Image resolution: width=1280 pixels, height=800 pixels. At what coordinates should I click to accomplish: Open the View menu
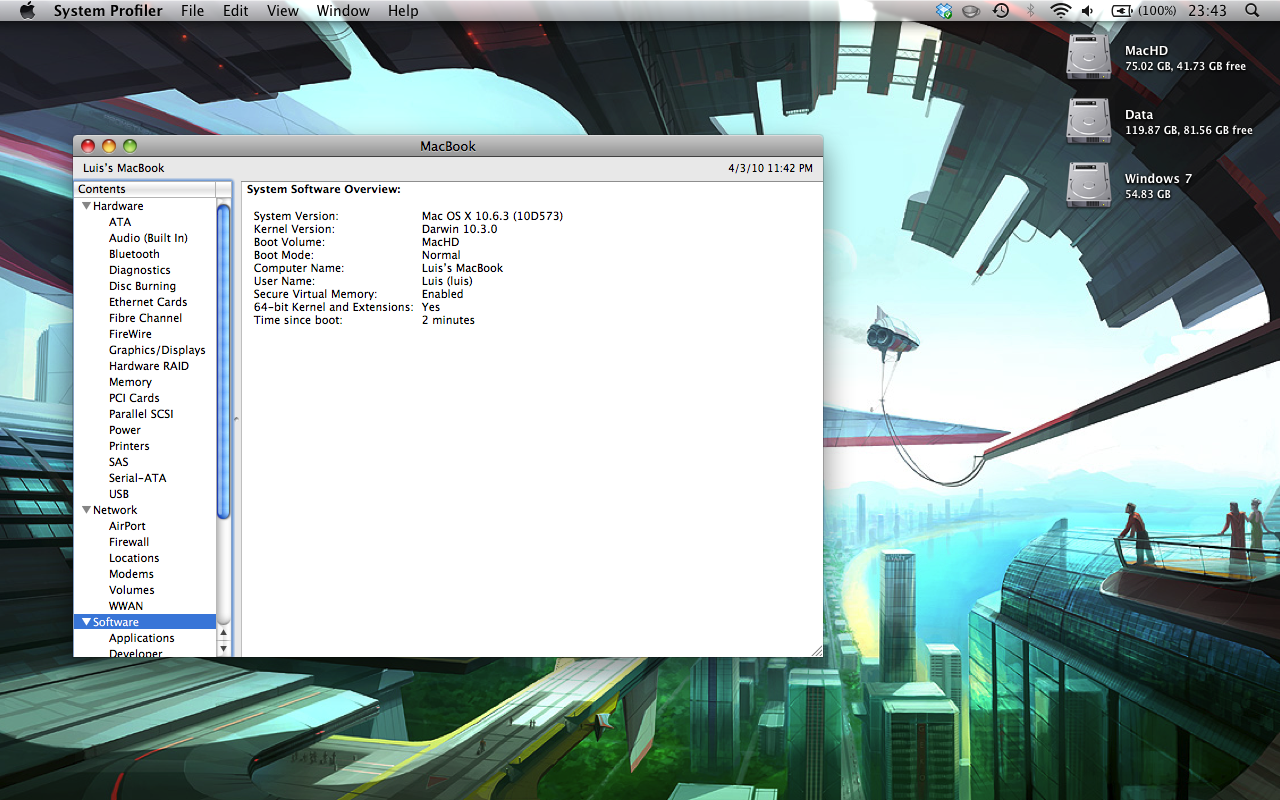click(283, 11)
